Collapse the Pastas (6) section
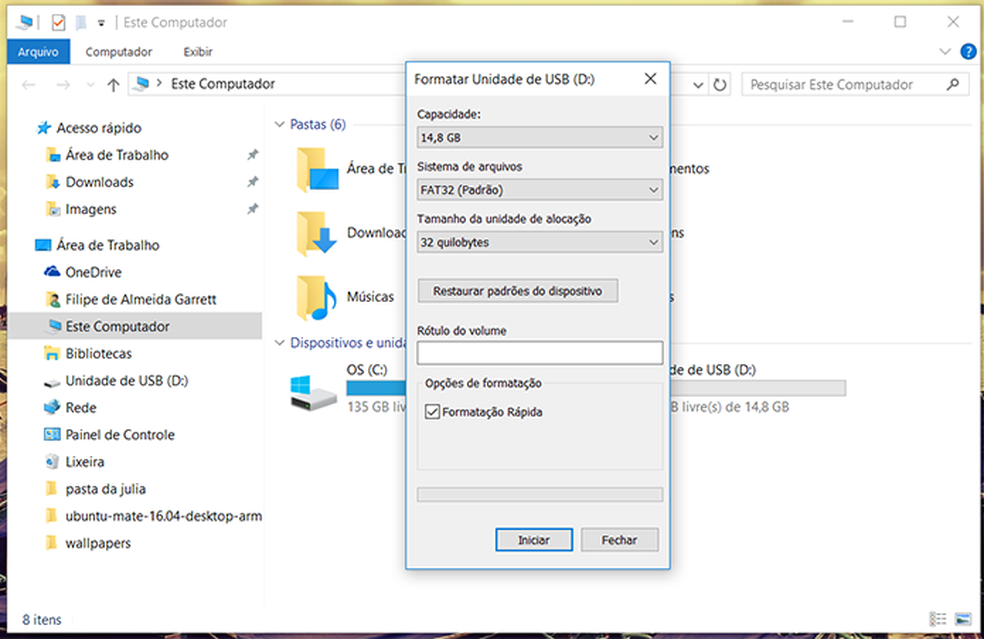Viewport: 984px width, 639px height. [280, 124]
